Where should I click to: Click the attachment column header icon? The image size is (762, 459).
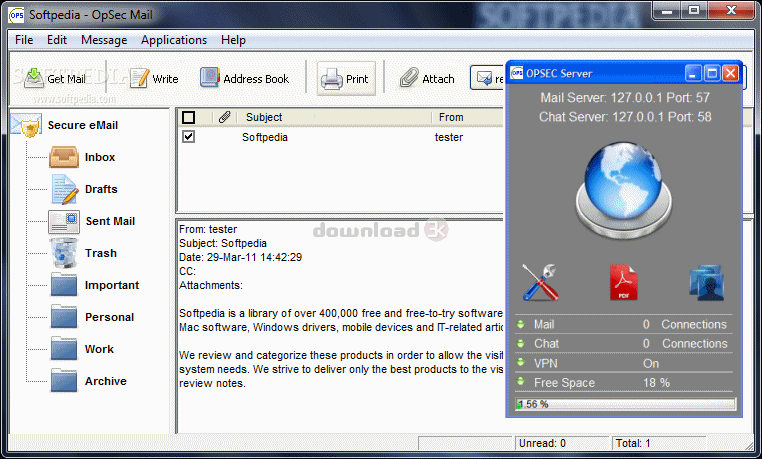(224, 117)
